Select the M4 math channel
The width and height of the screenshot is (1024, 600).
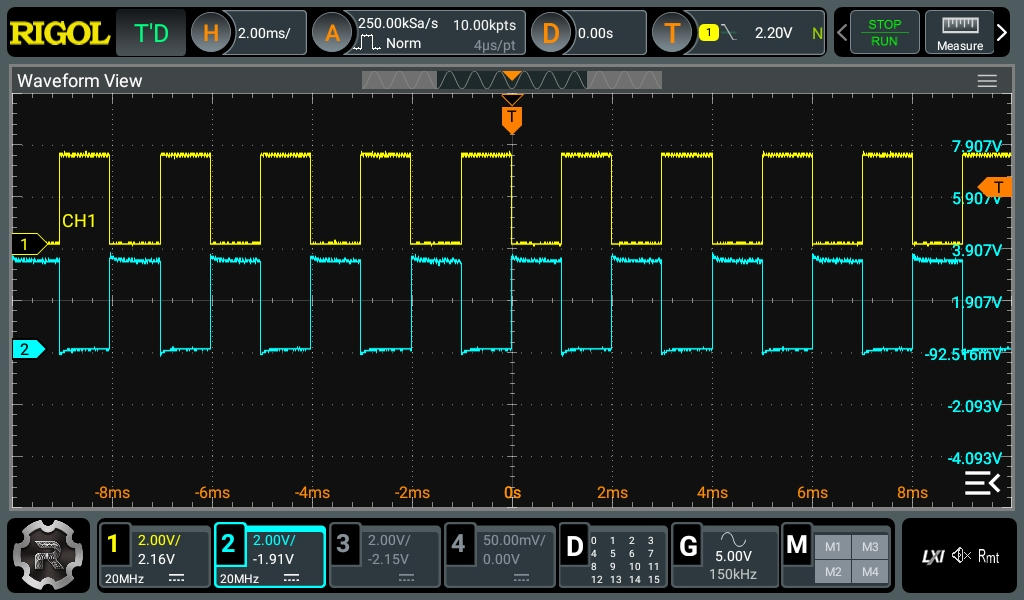coord(869,571)
